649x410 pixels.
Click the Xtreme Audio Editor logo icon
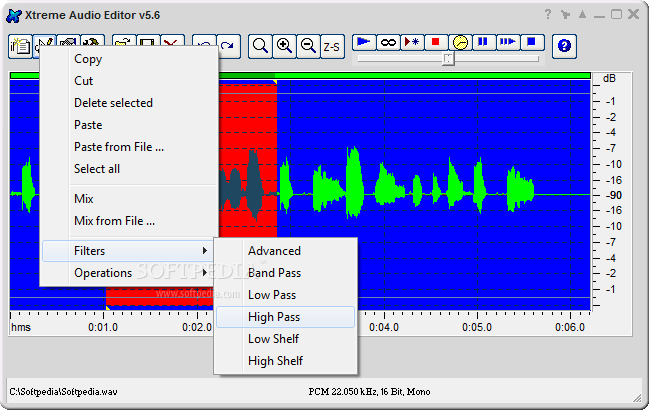[x=14, y=15]
